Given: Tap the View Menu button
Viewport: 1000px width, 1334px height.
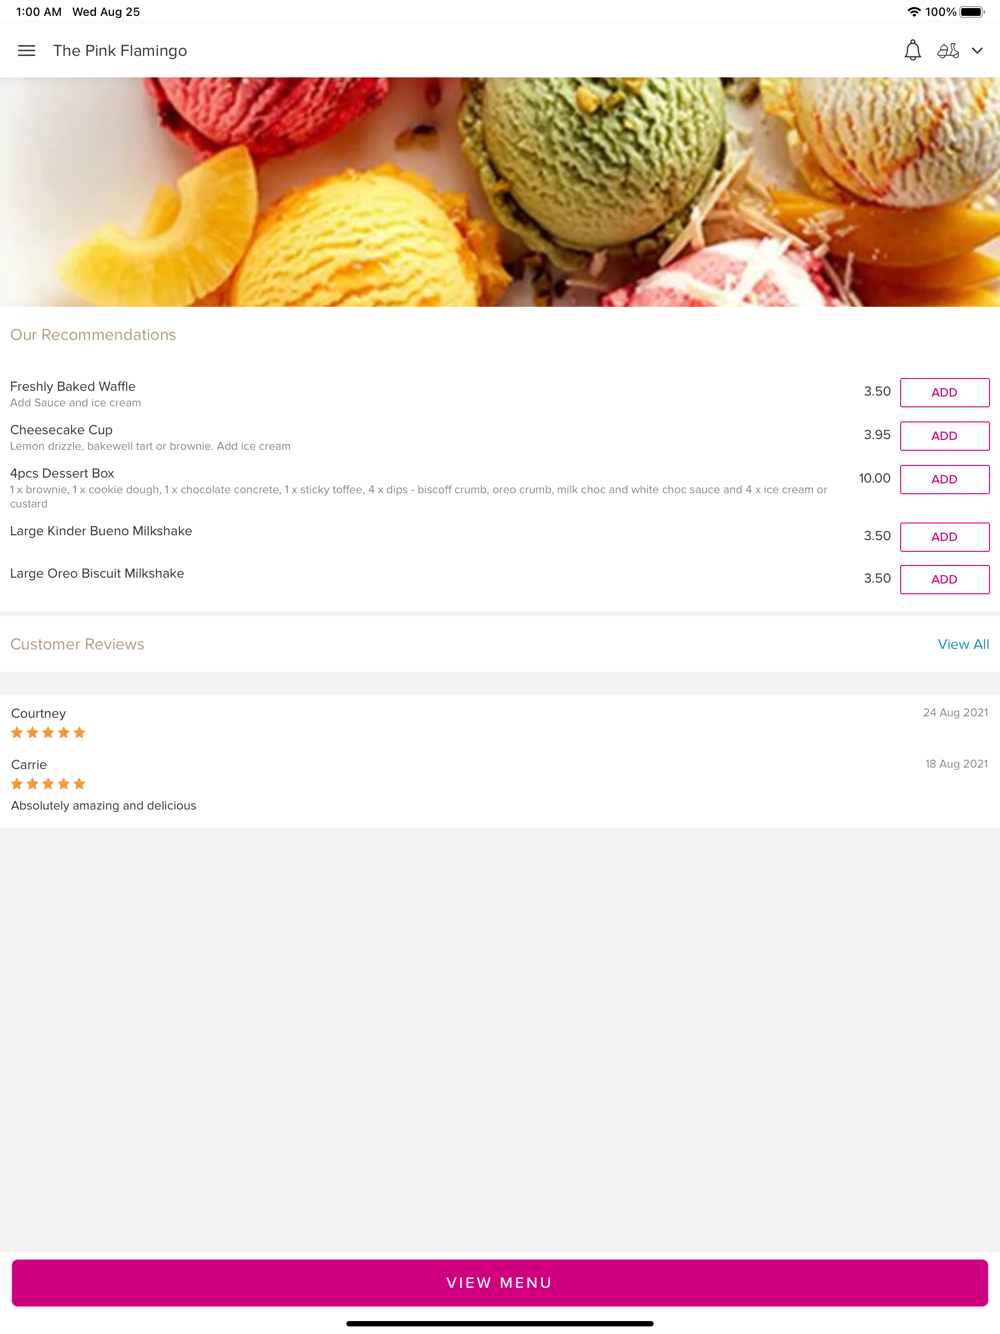Looking at the screenshot, I should (500, 1283).
